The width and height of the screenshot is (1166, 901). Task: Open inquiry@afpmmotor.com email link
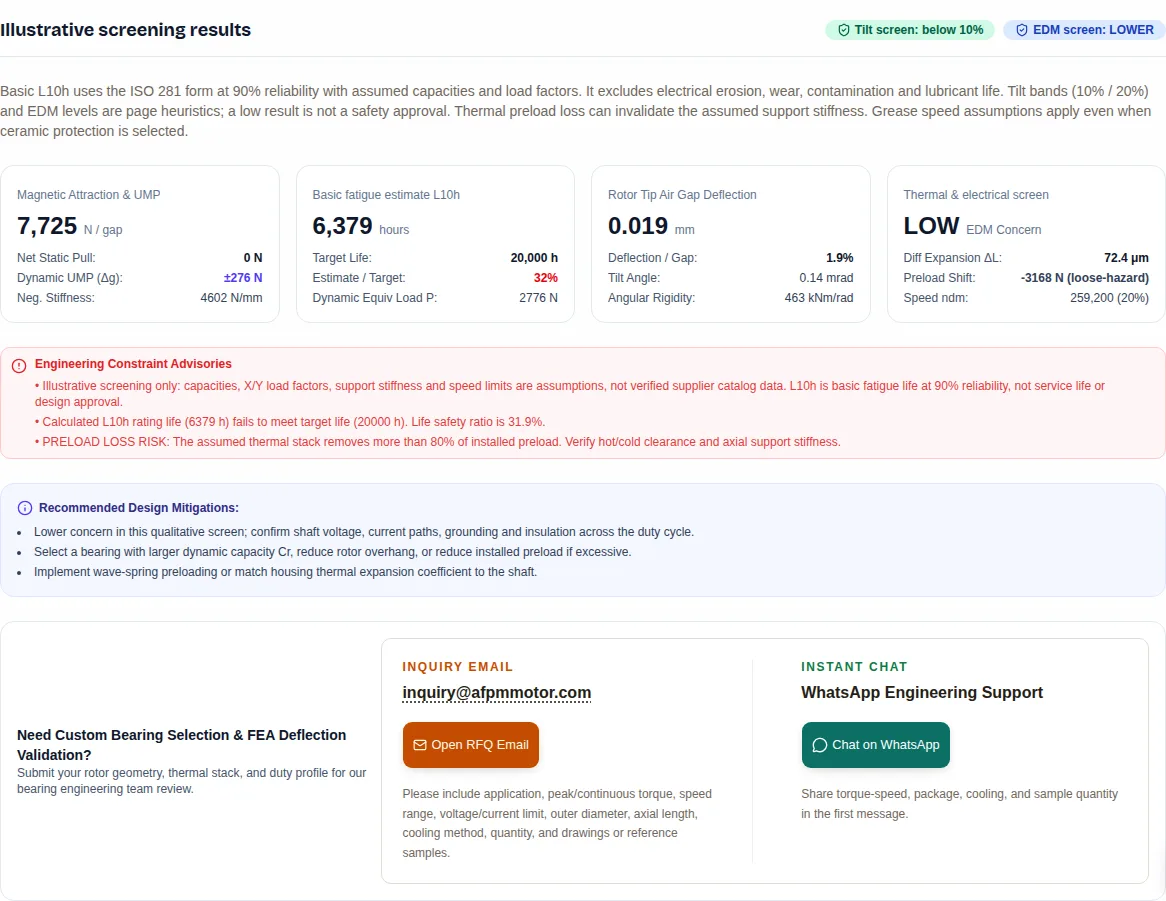497,693
